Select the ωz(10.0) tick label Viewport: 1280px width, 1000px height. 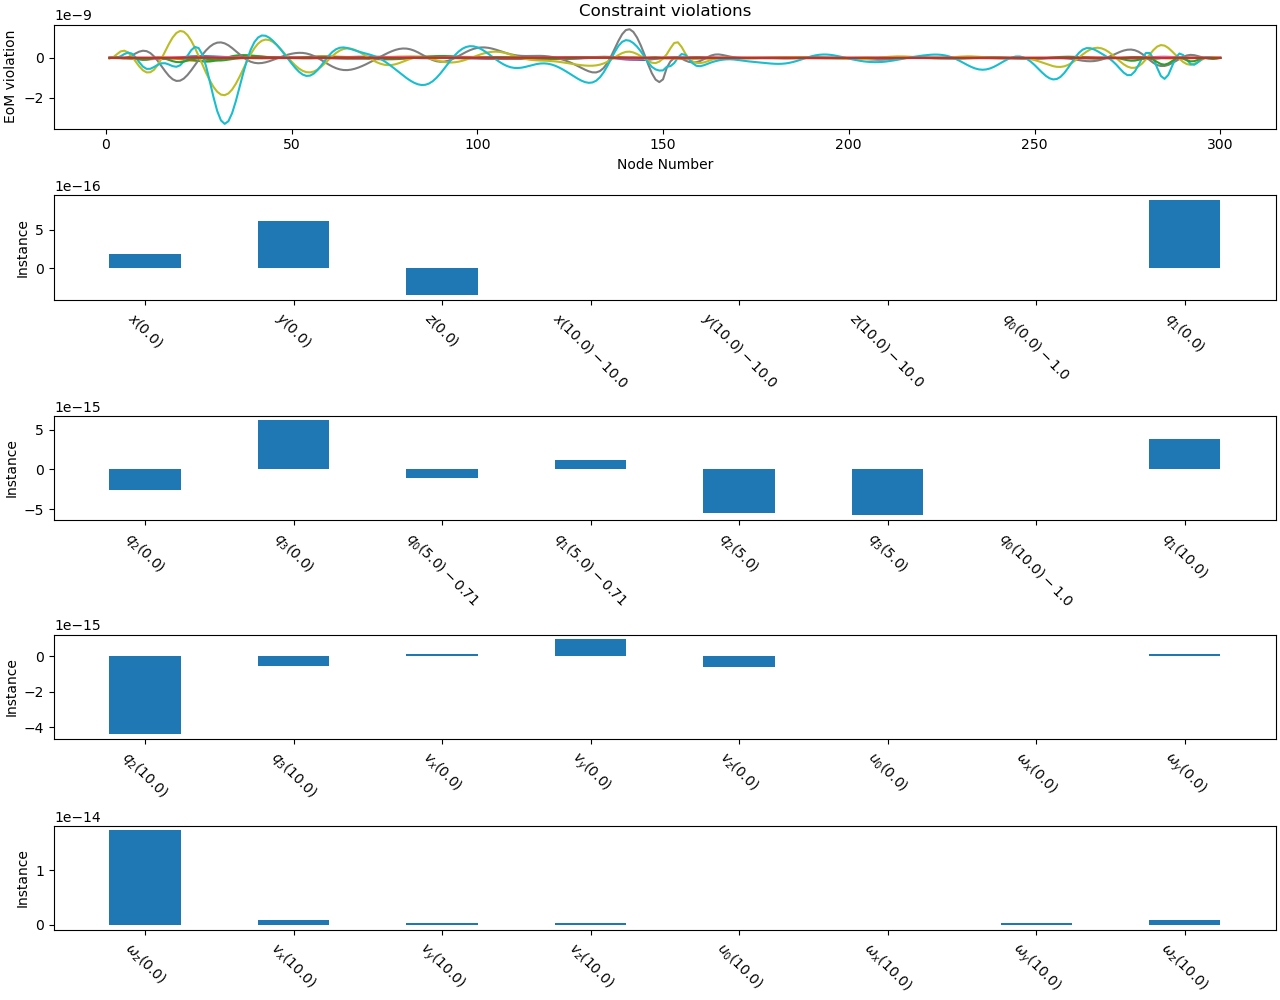[x=1186, y=967]
